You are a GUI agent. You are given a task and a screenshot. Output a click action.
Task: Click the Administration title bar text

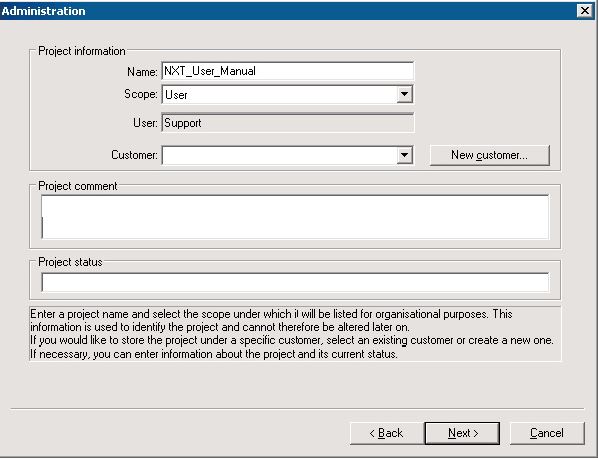point(43,11)
